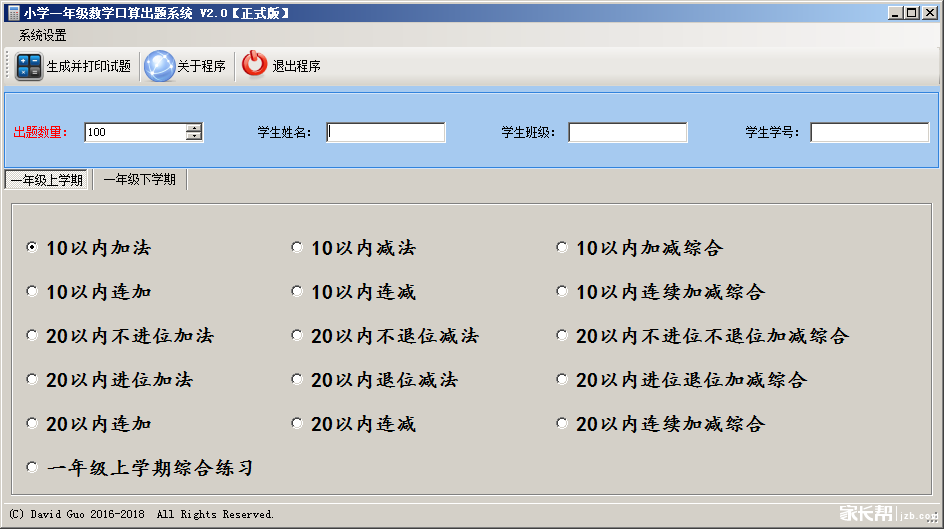944x529 pixels.
Task: Click the 退出程序 button label
Action: [296, 66]
